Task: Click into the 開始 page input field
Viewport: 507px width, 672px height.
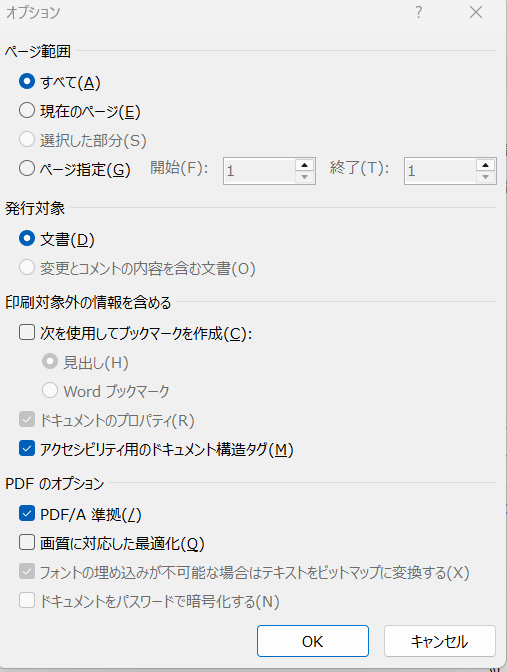Action: coord(259,171)
